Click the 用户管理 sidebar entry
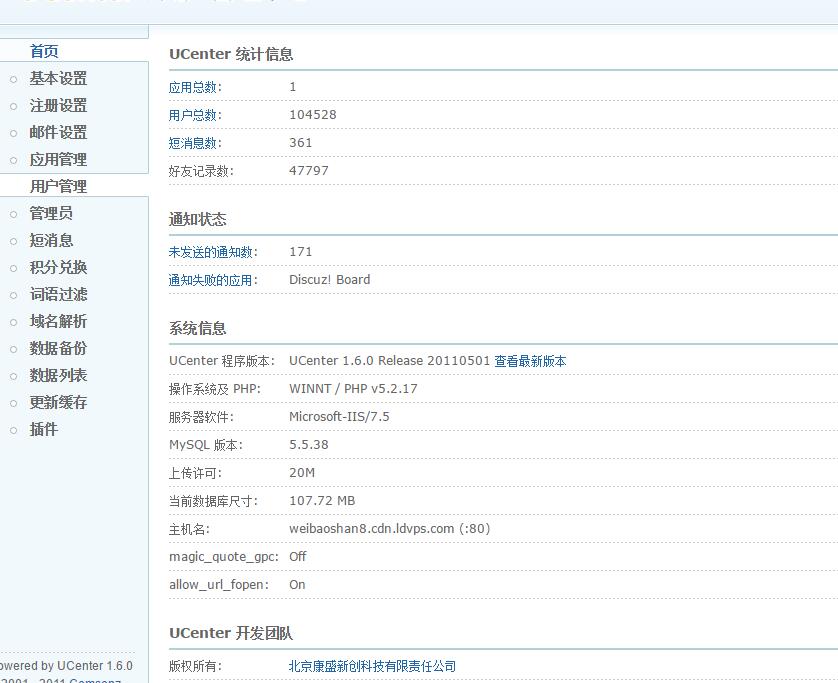838x683 pixels. (x=58, y=187)
